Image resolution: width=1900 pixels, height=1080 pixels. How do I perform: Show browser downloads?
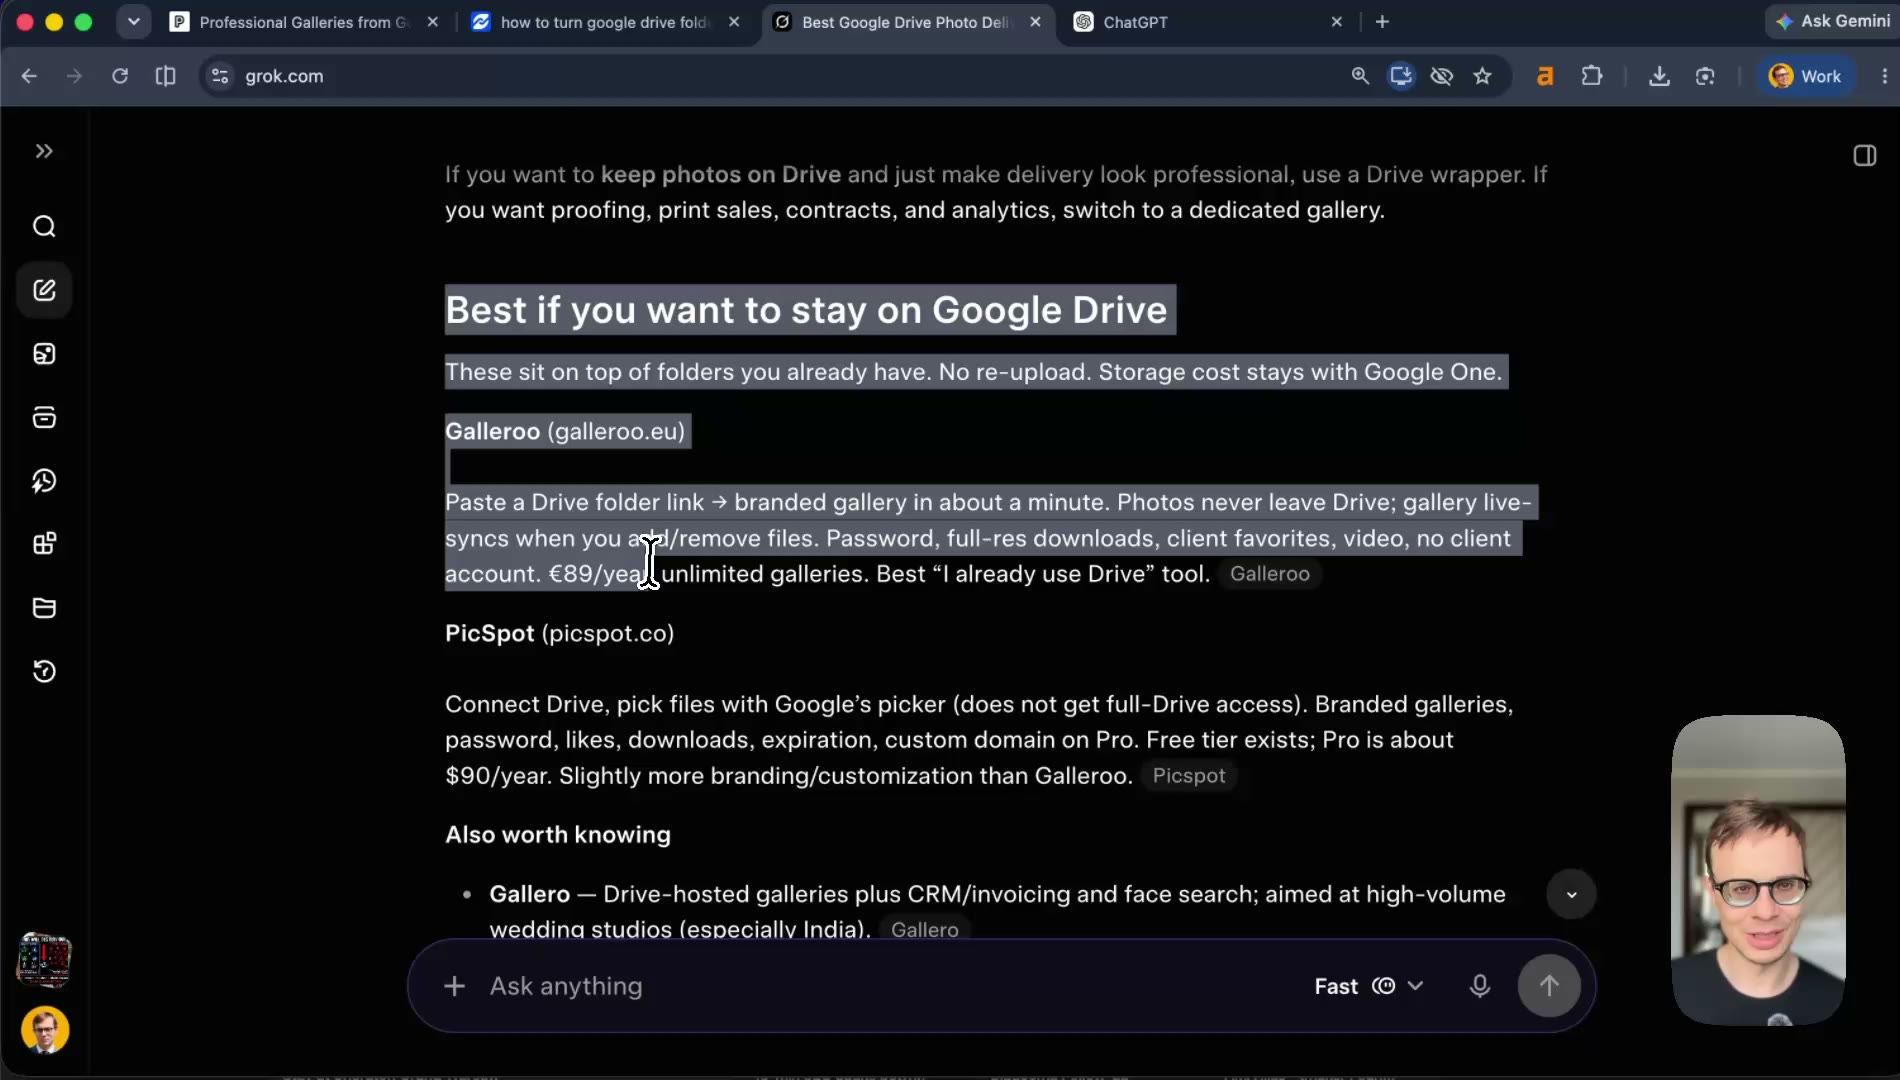(1659, 76)
